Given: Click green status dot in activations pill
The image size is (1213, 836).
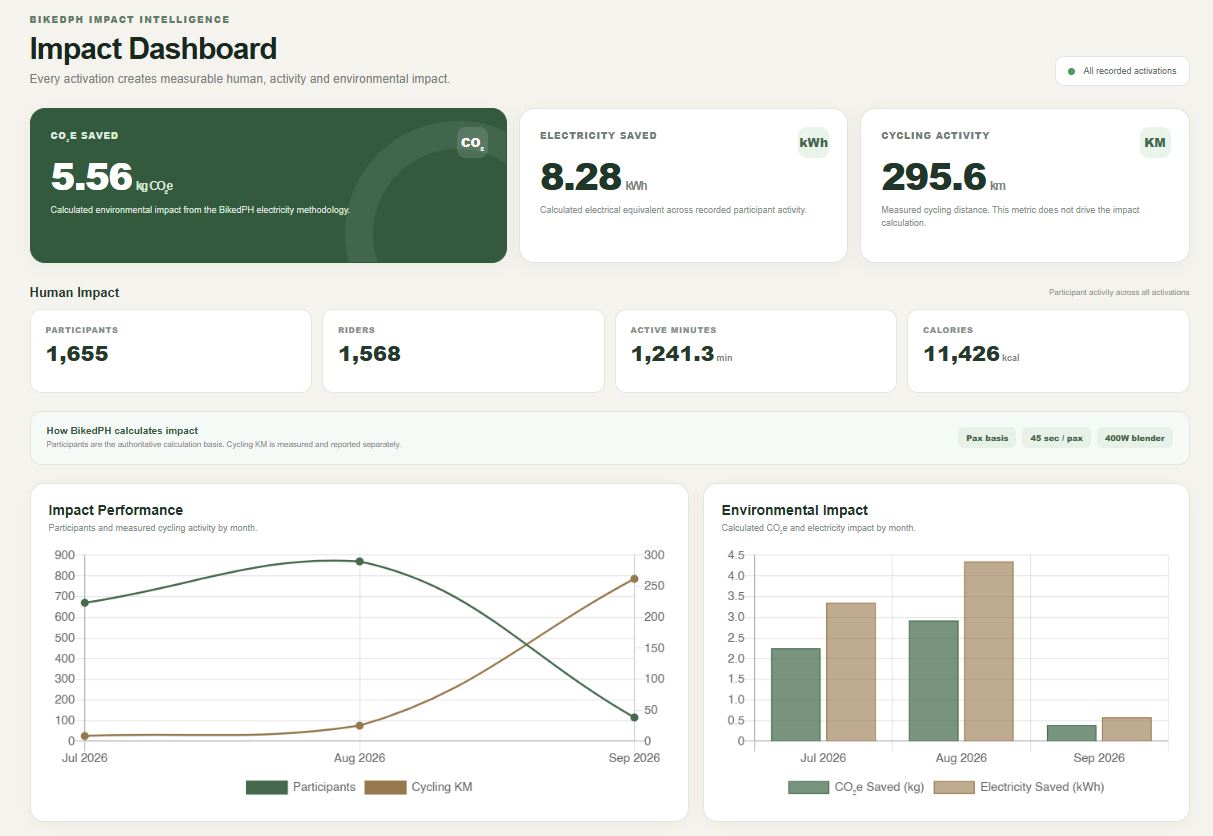Looking at the screenshot, I should [x=1071, y=71].
